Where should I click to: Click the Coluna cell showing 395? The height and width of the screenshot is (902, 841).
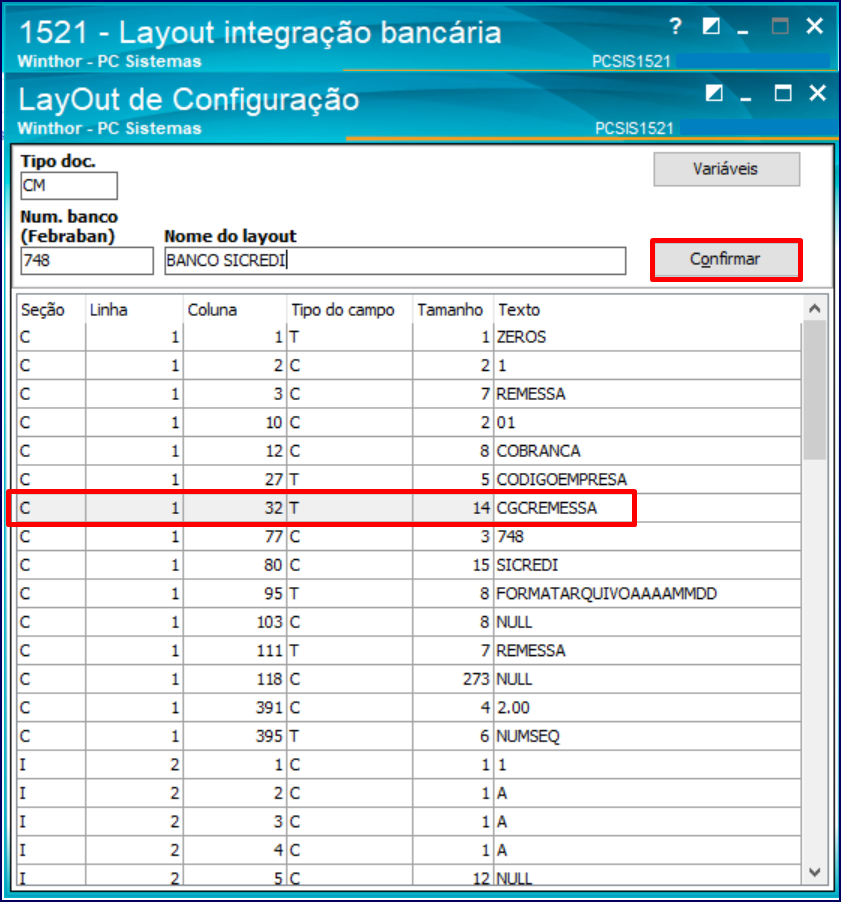tap(235, 736)
